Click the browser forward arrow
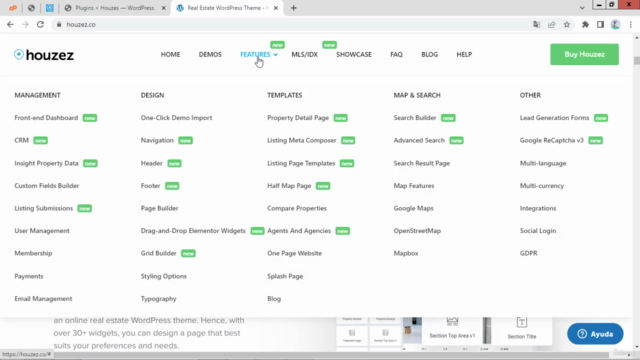This screenshot has width=640, height=360. [x=25, y=24]
